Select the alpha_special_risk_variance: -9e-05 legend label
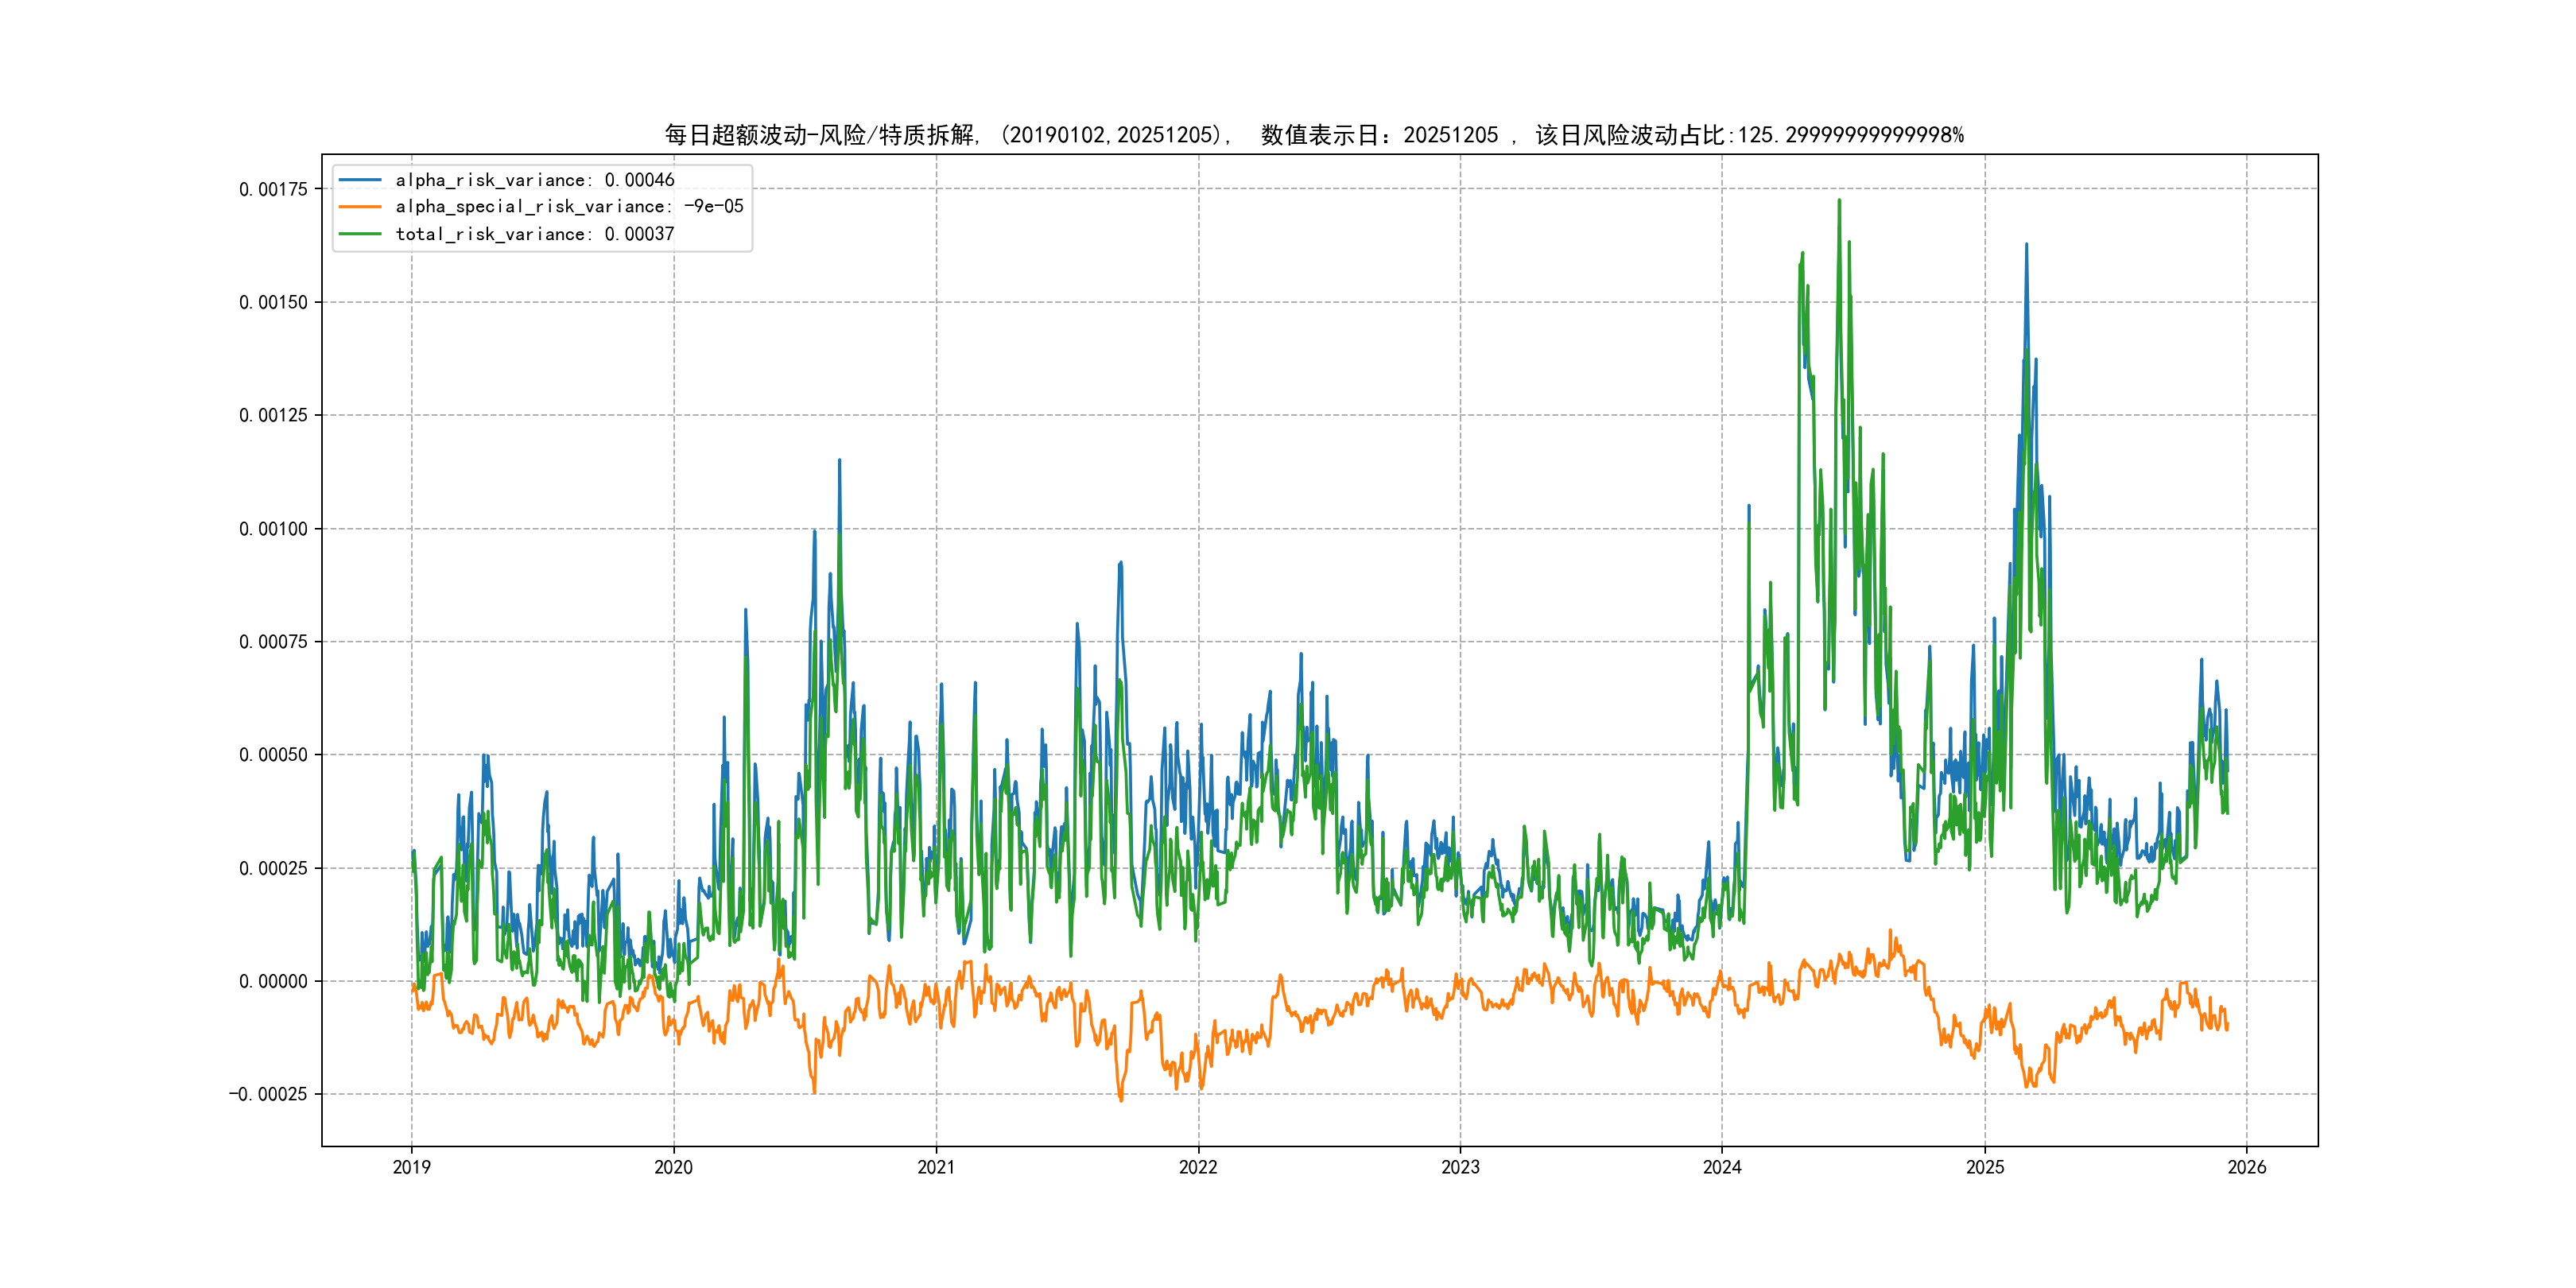2576x1288 pixels. click(569, 207)
